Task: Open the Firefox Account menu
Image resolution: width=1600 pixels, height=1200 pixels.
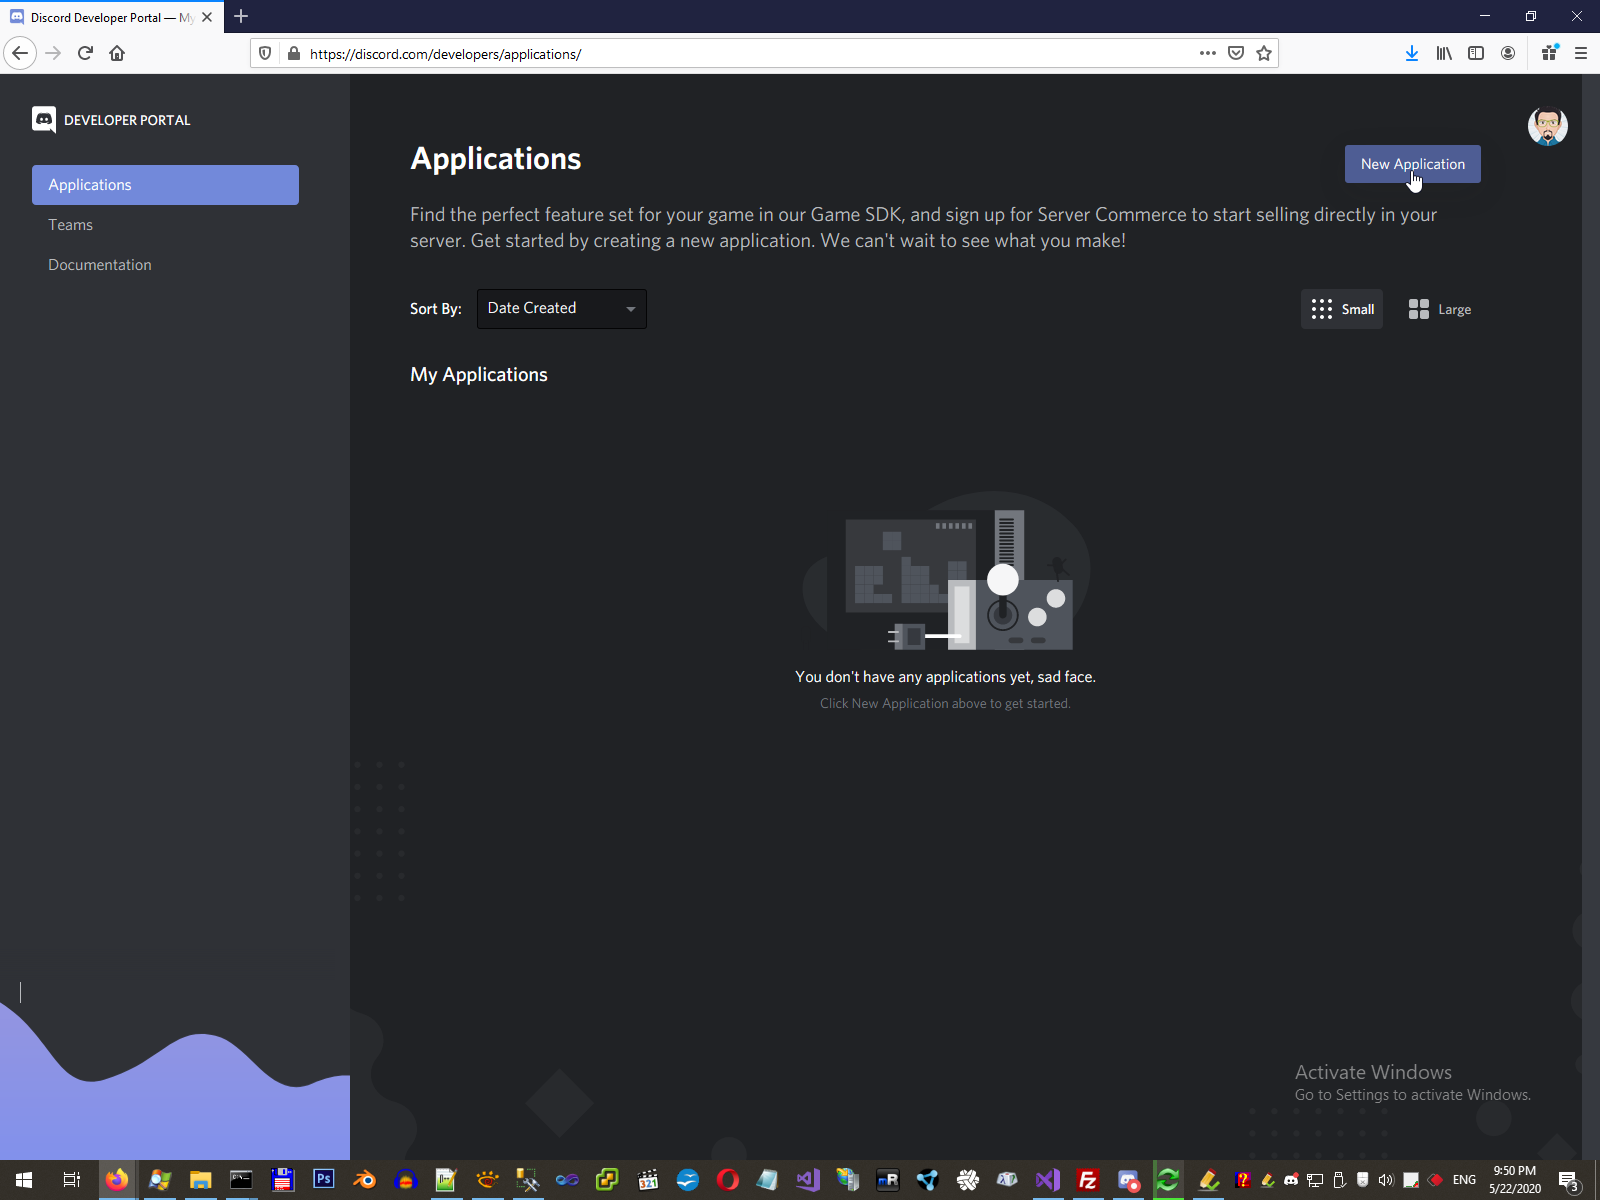Action: [1508, 53]
